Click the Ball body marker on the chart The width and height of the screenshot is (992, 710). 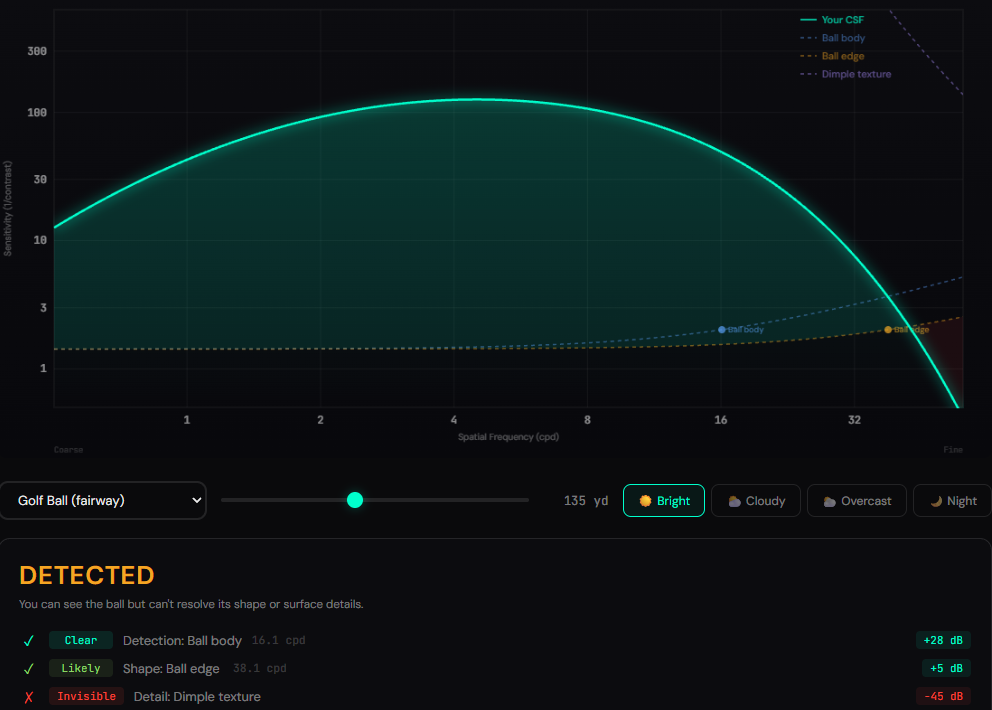[722, 330]
